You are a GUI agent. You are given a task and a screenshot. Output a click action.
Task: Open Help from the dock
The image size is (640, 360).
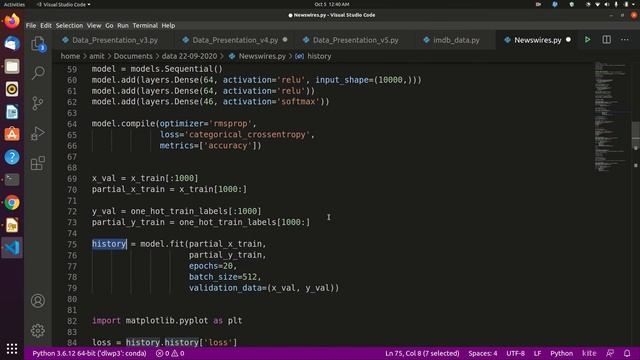[12, 157]
